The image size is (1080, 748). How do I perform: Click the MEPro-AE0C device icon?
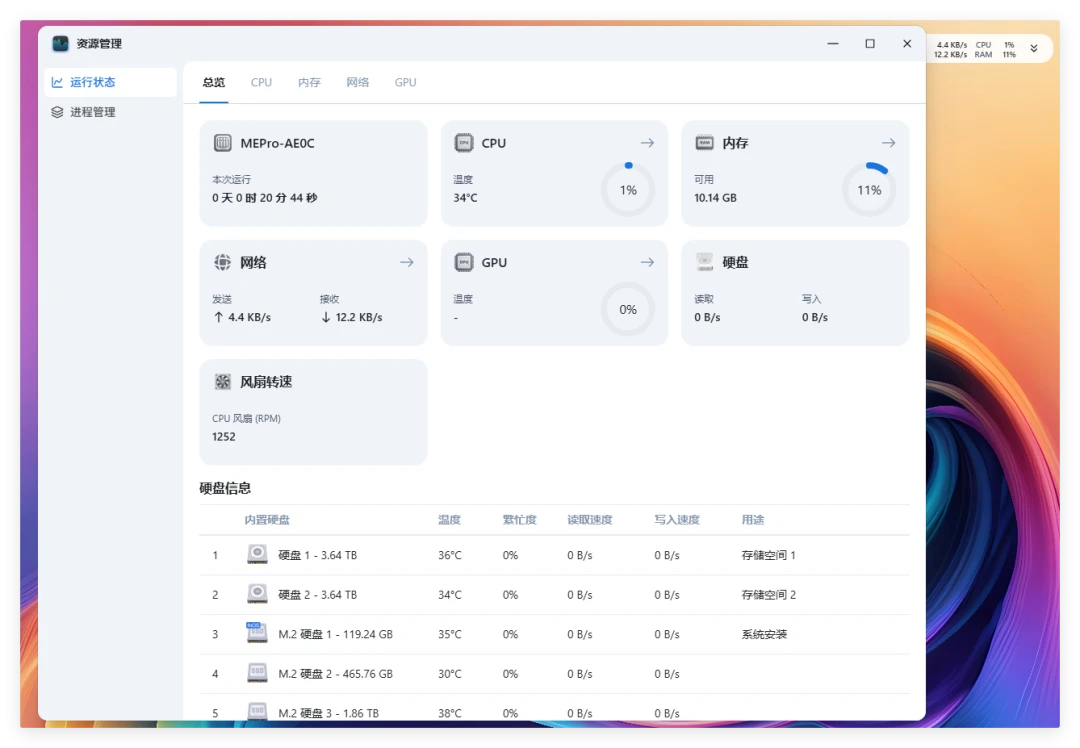click(222, 143)
